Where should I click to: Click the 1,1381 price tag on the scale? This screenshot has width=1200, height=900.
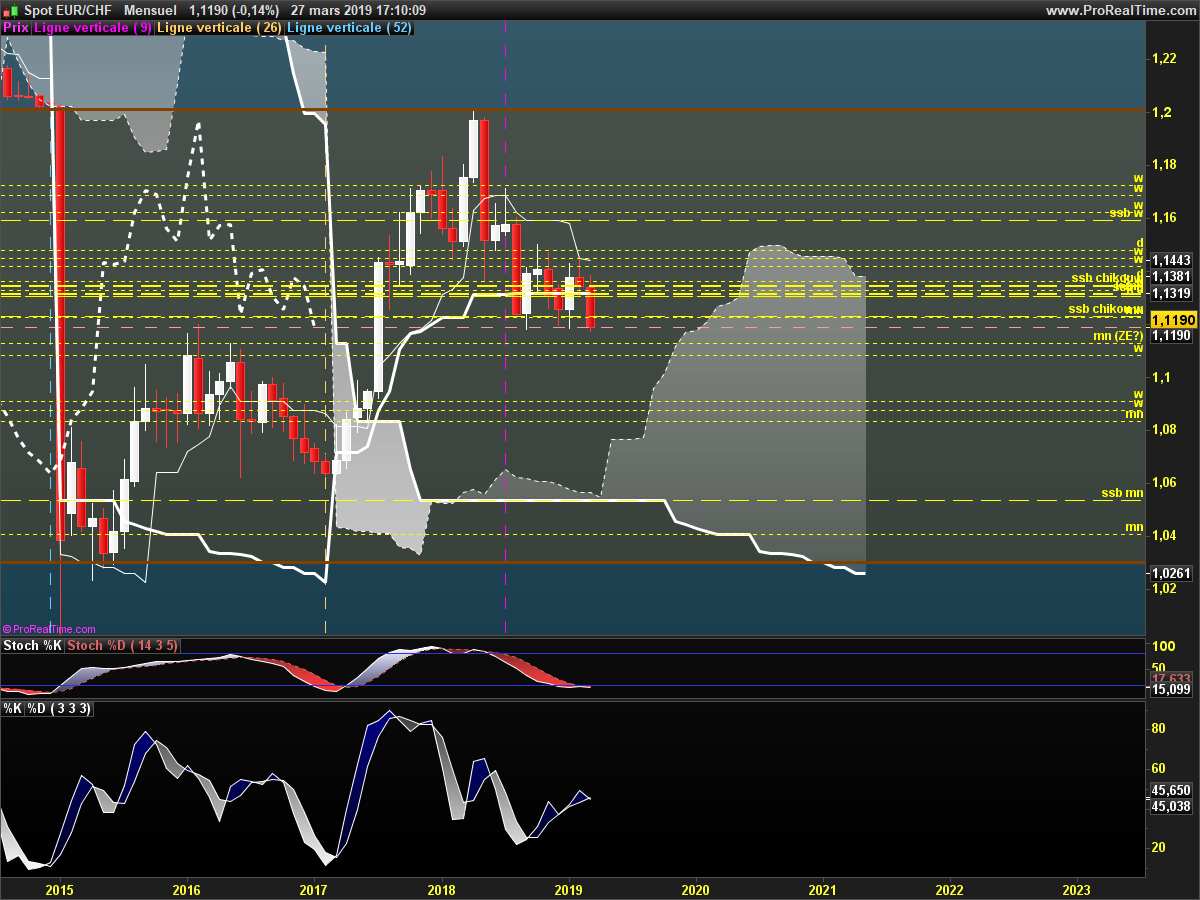1171,276
